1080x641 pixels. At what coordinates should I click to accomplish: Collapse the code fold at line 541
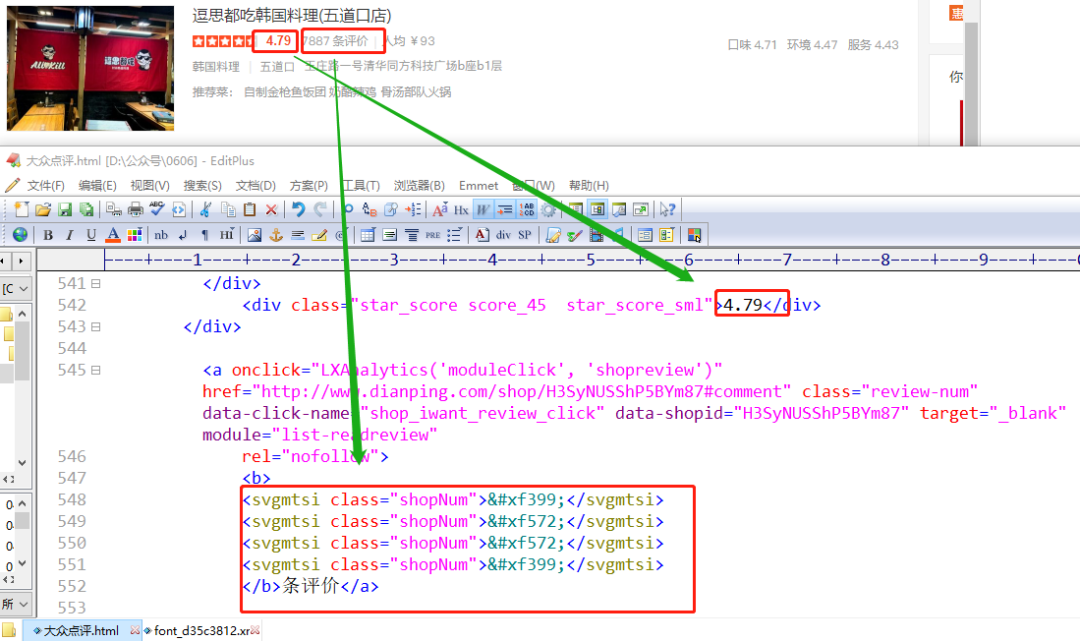coord(96,284)
